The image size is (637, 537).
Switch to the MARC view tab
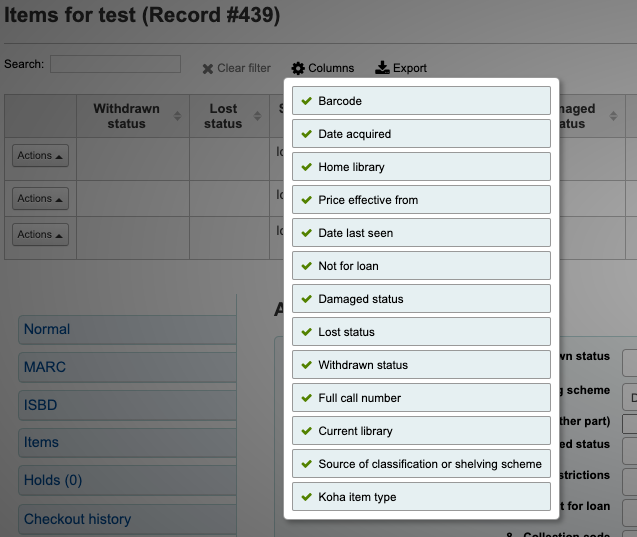point(45,367)
